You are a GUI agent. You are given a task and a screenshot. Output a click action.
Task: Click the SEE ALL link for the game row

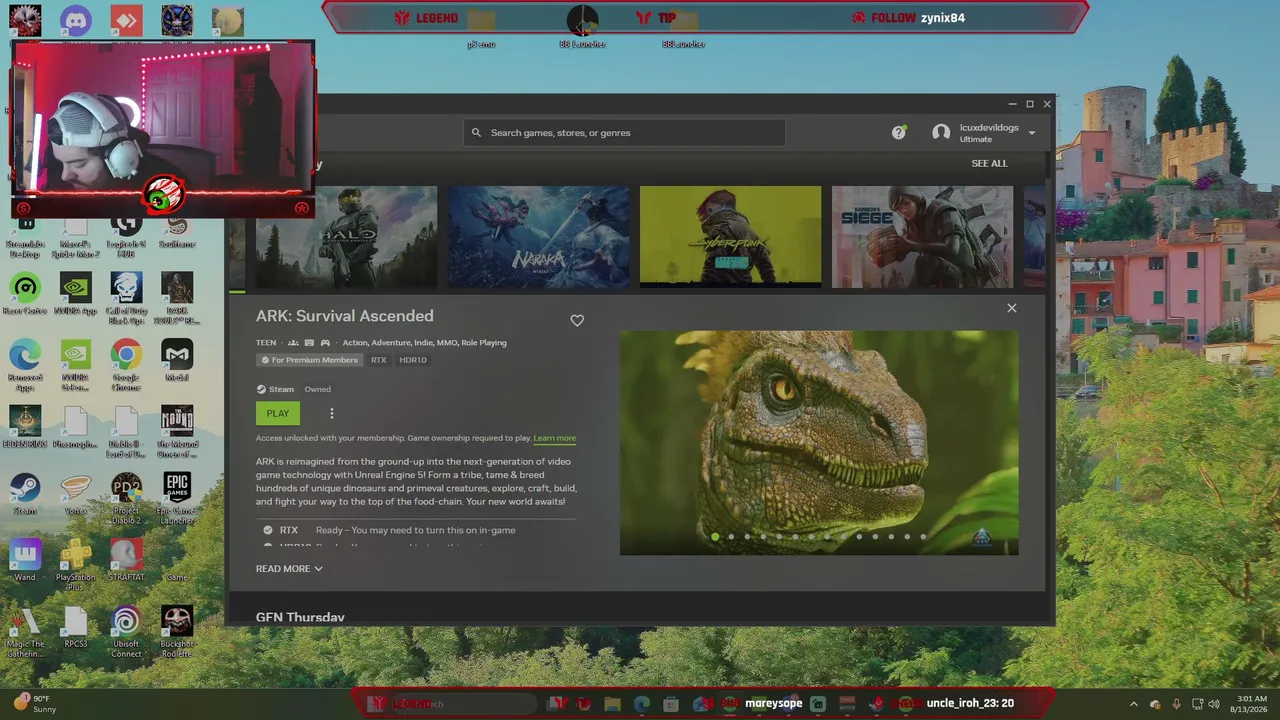click(989, 163)
